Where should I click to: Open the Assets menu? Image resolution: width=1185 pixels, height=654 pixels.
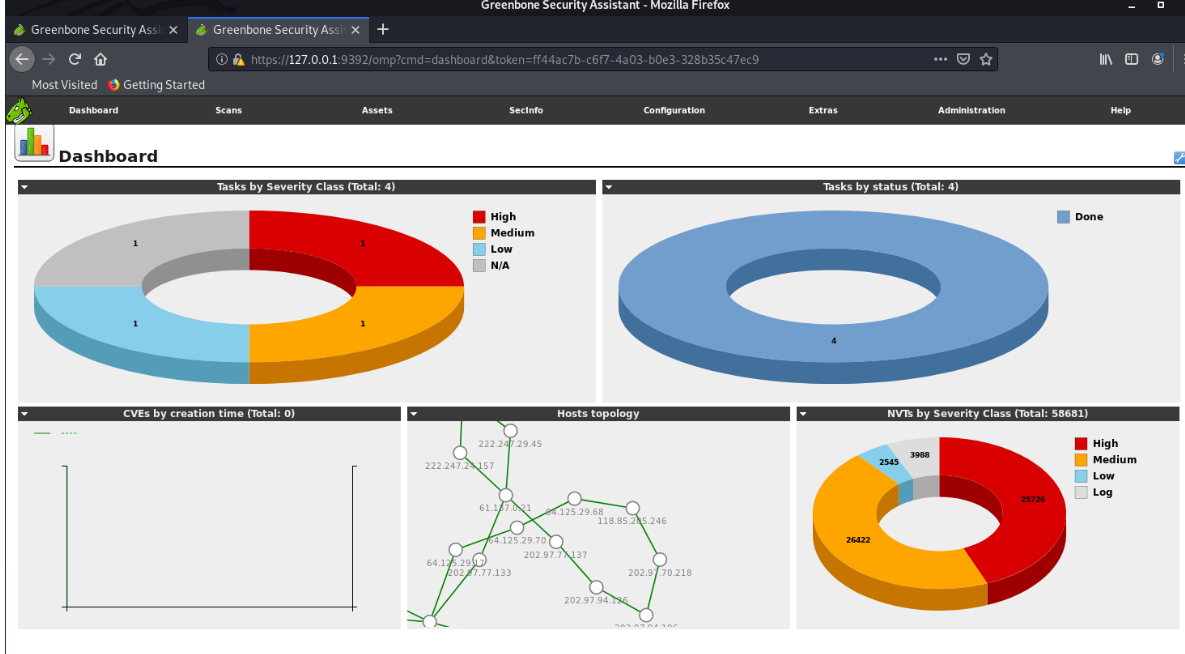pyautogui.click(x=377, y=110)
